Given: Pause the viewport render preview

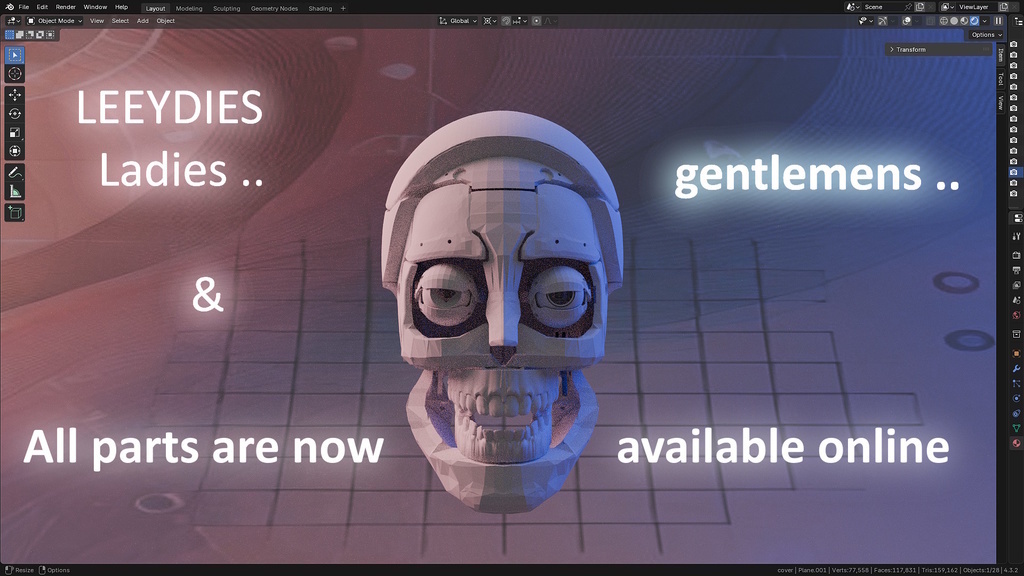Looking at the screenshot, I should pyautogui.click(x=999, y=21).
